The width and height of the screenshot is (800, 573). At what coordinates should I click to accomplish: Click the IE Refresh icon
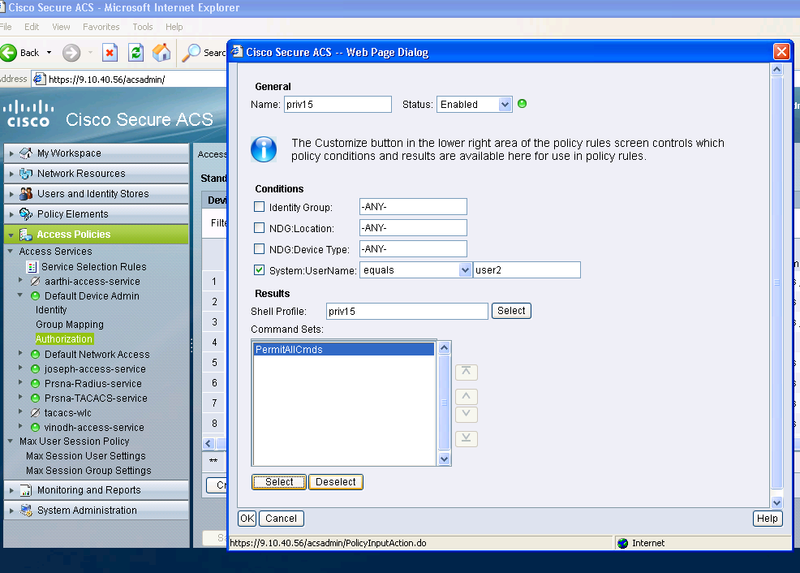tap(136, 52)
